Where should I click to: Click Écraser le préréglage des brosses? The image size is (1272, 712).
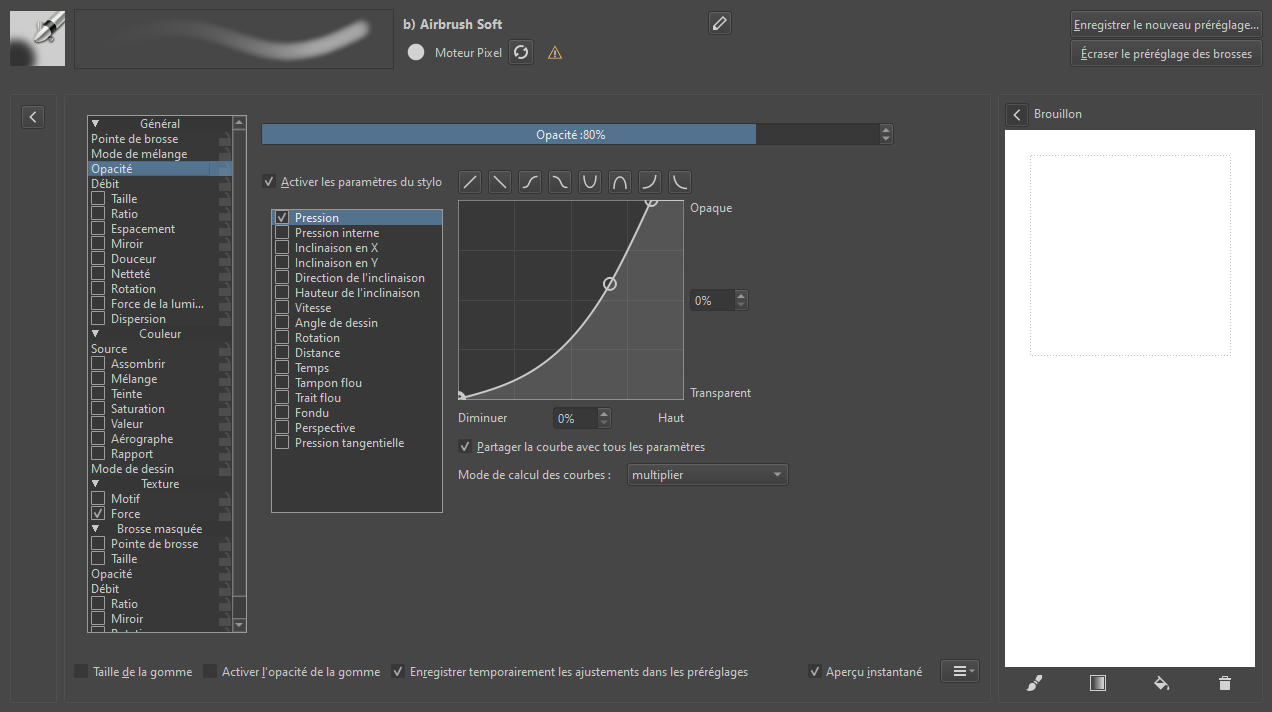(1165, 53)
